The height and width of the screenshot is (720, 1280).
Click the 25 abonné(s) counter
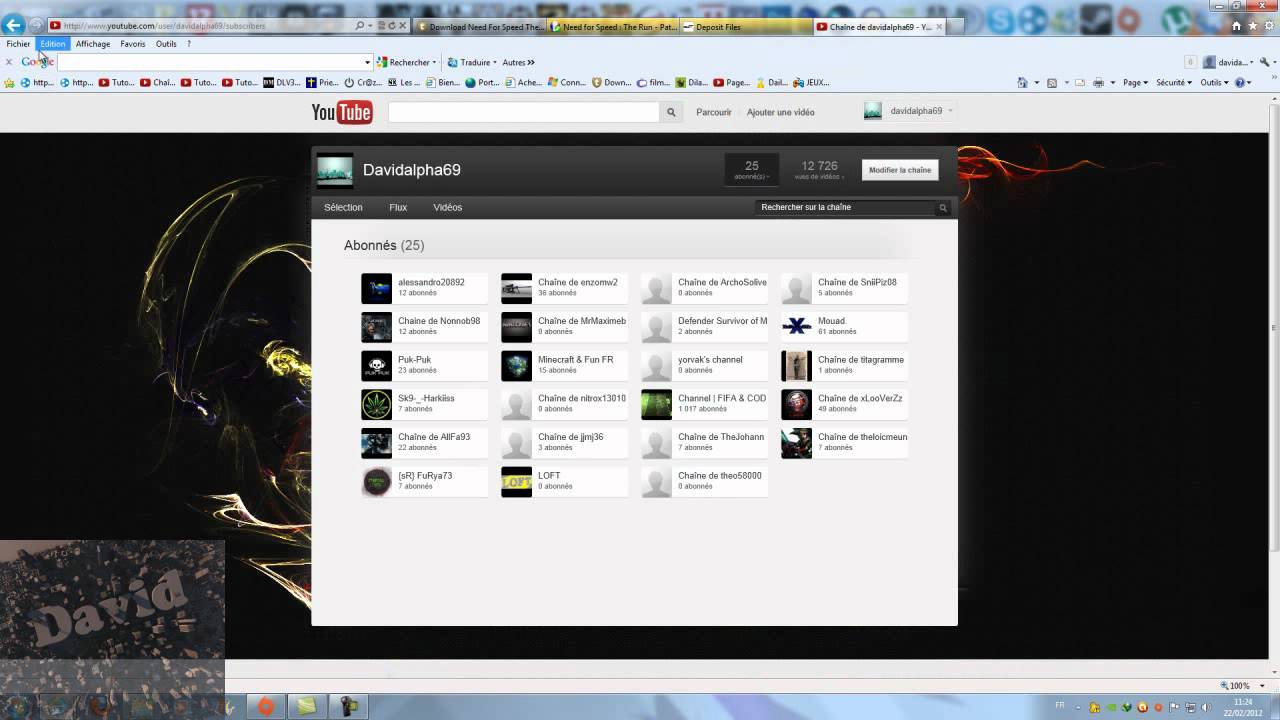pyautogui.click(x=752, y=170)
